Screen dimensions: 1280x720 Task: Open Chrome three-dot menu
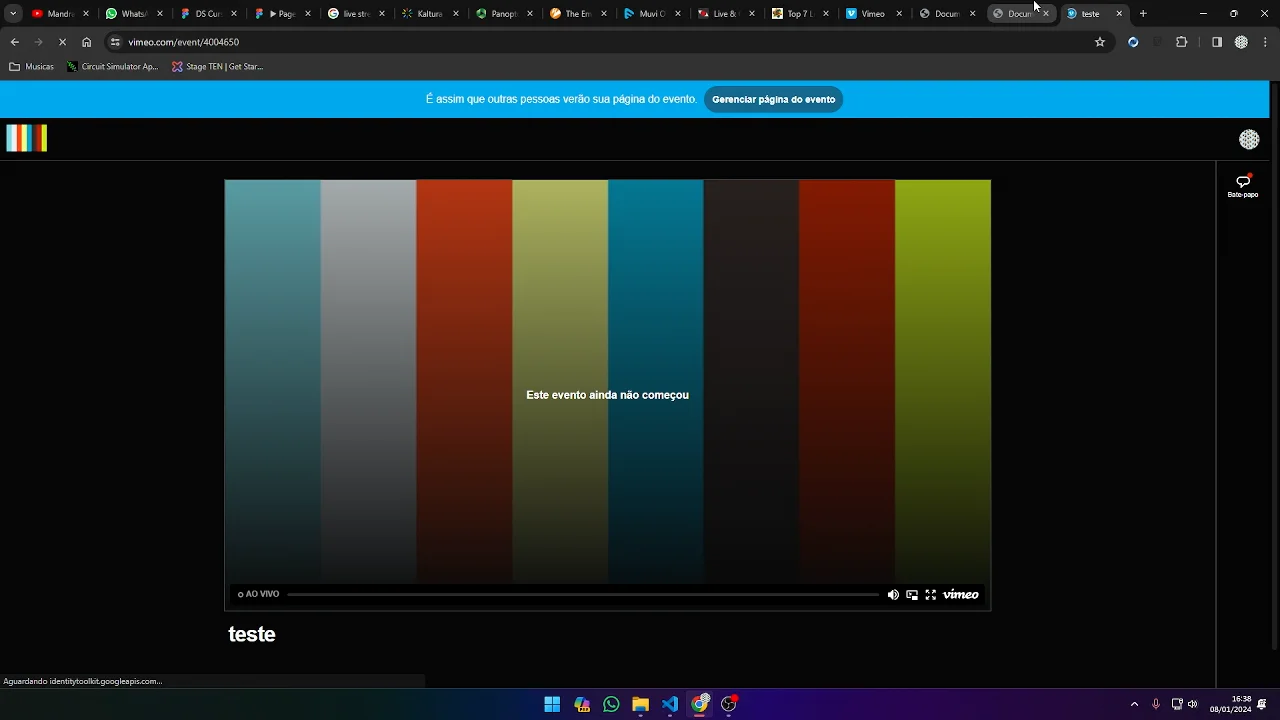click(1265, 42)
